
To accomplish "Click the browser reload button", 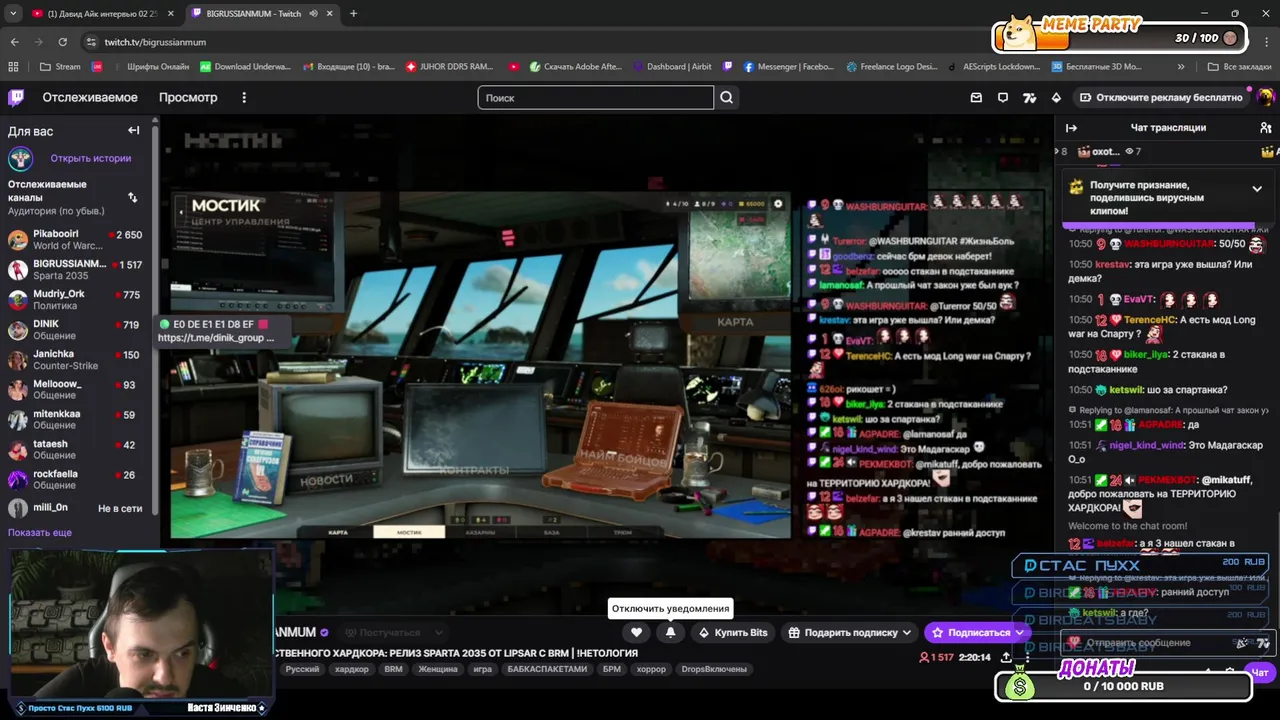I will pyautogui.click(x=63, y=42).
